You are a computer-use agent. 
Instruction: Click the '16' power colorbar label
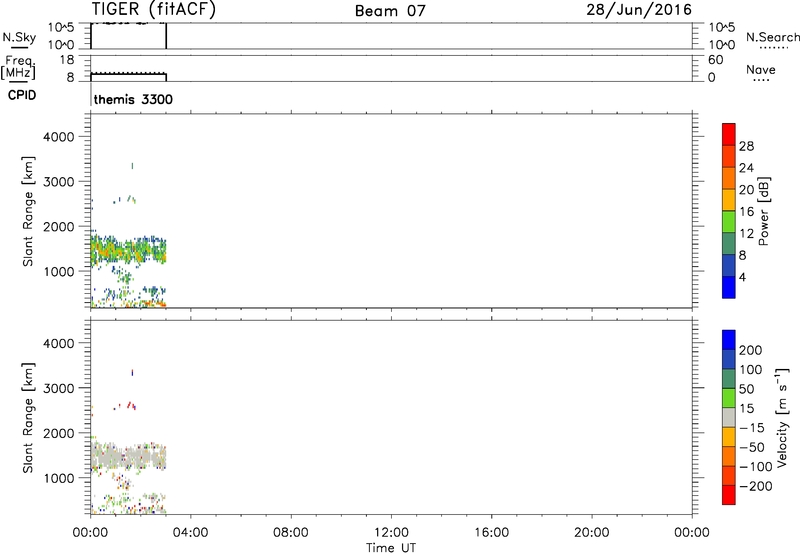[x=746, y=212]
